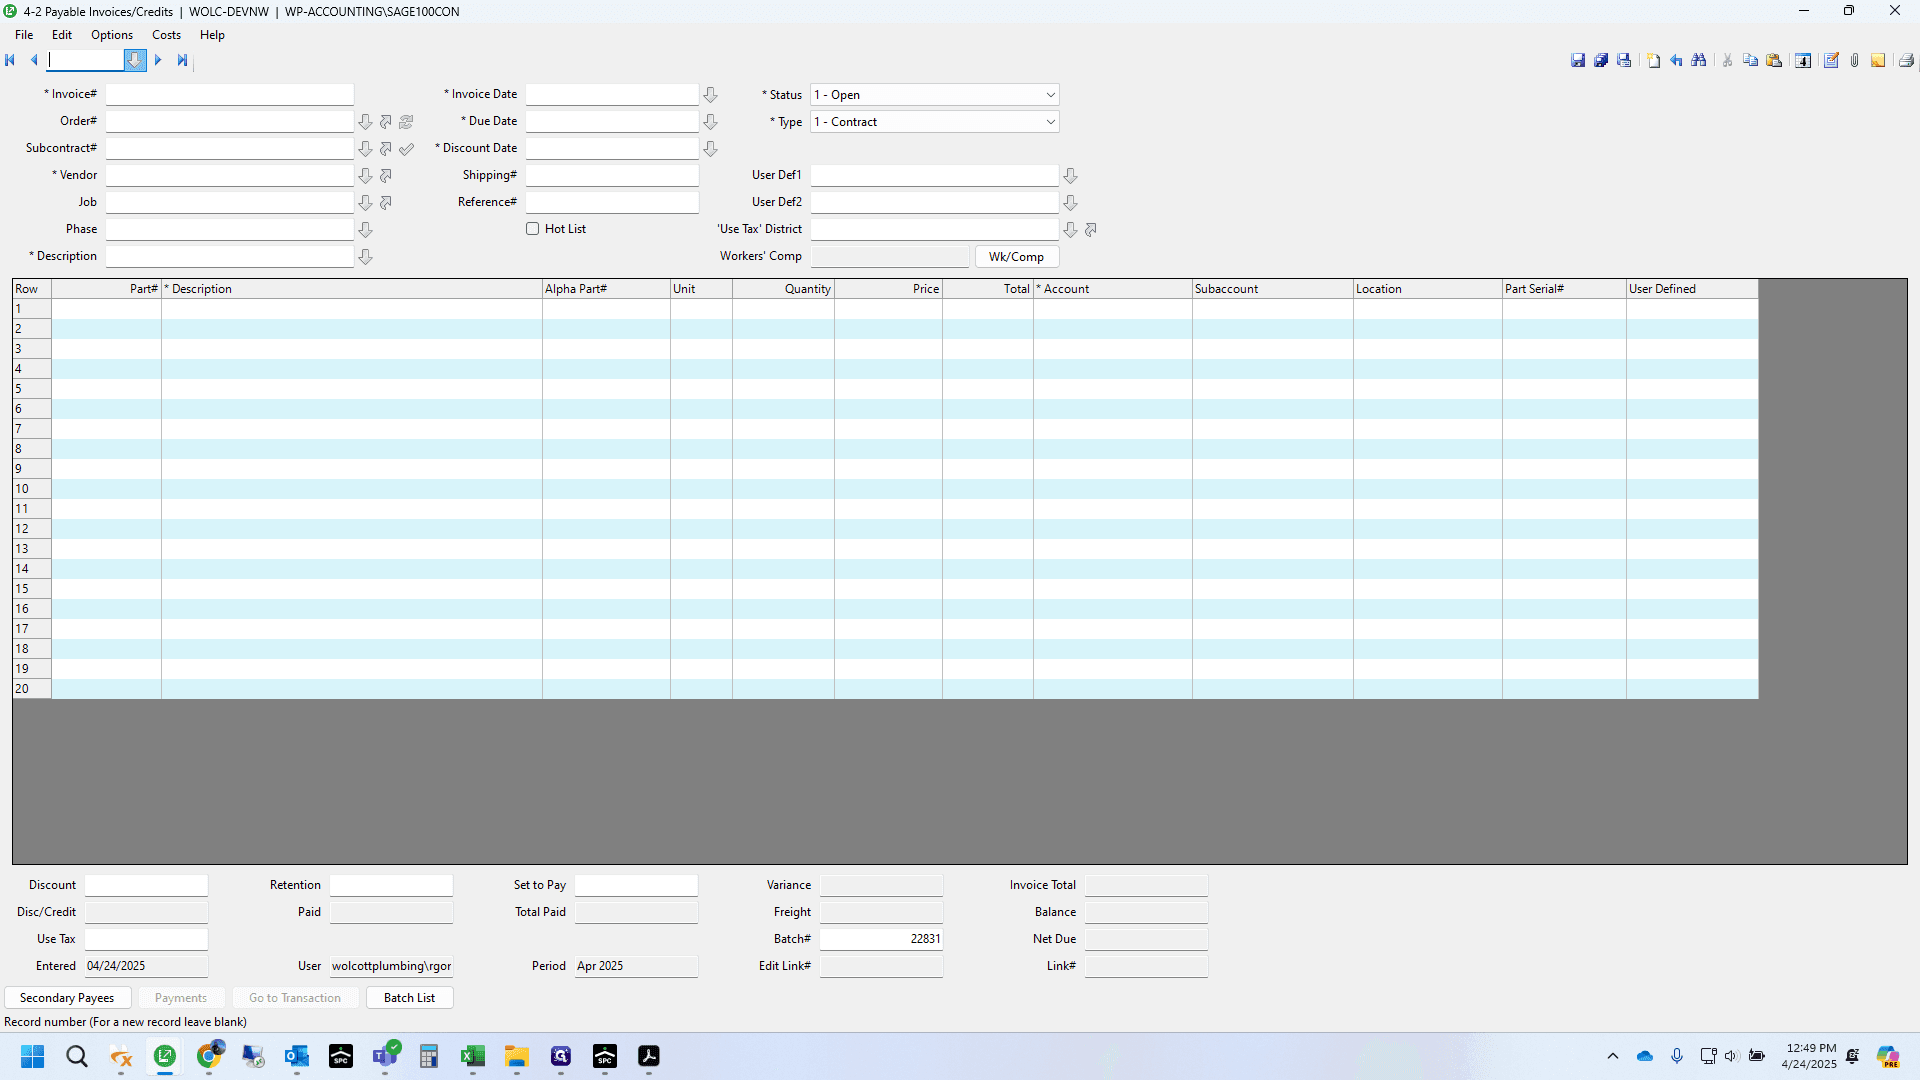Open the binoculars search tool
1920x1080 pixels.
[x=1699, y=61]
